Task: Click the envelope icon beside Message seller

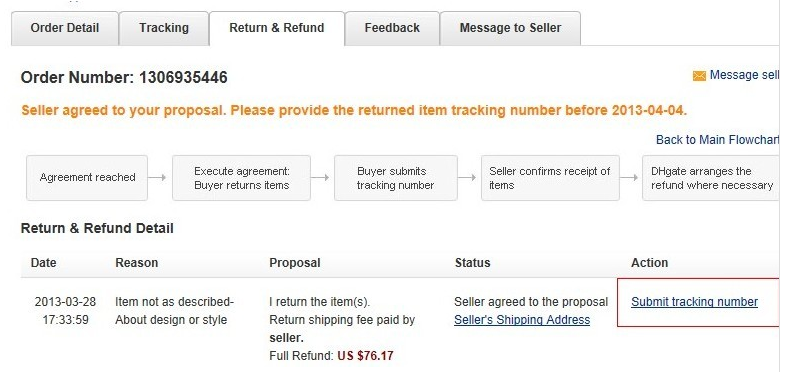Action: [699, 76]
